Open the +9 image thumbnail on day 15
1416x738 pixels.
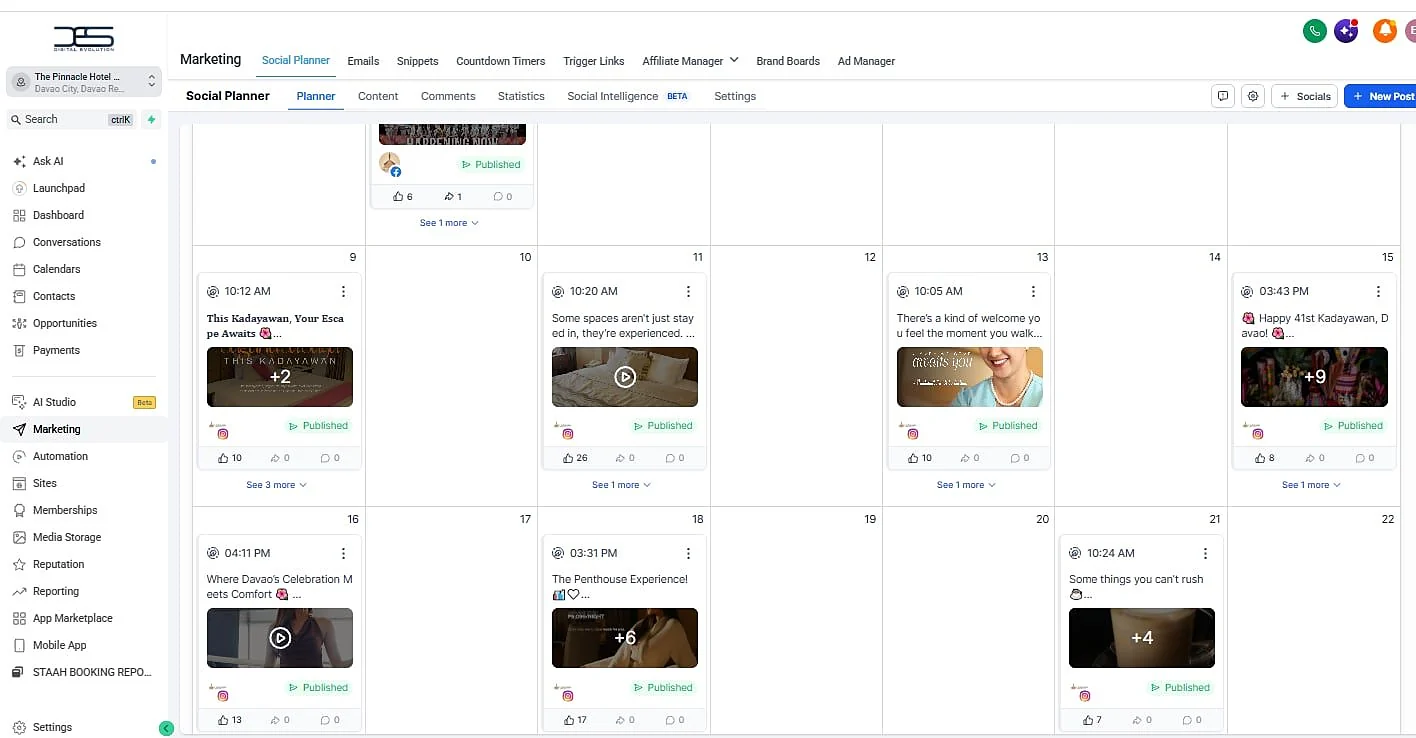click(x=1314, y=377)
